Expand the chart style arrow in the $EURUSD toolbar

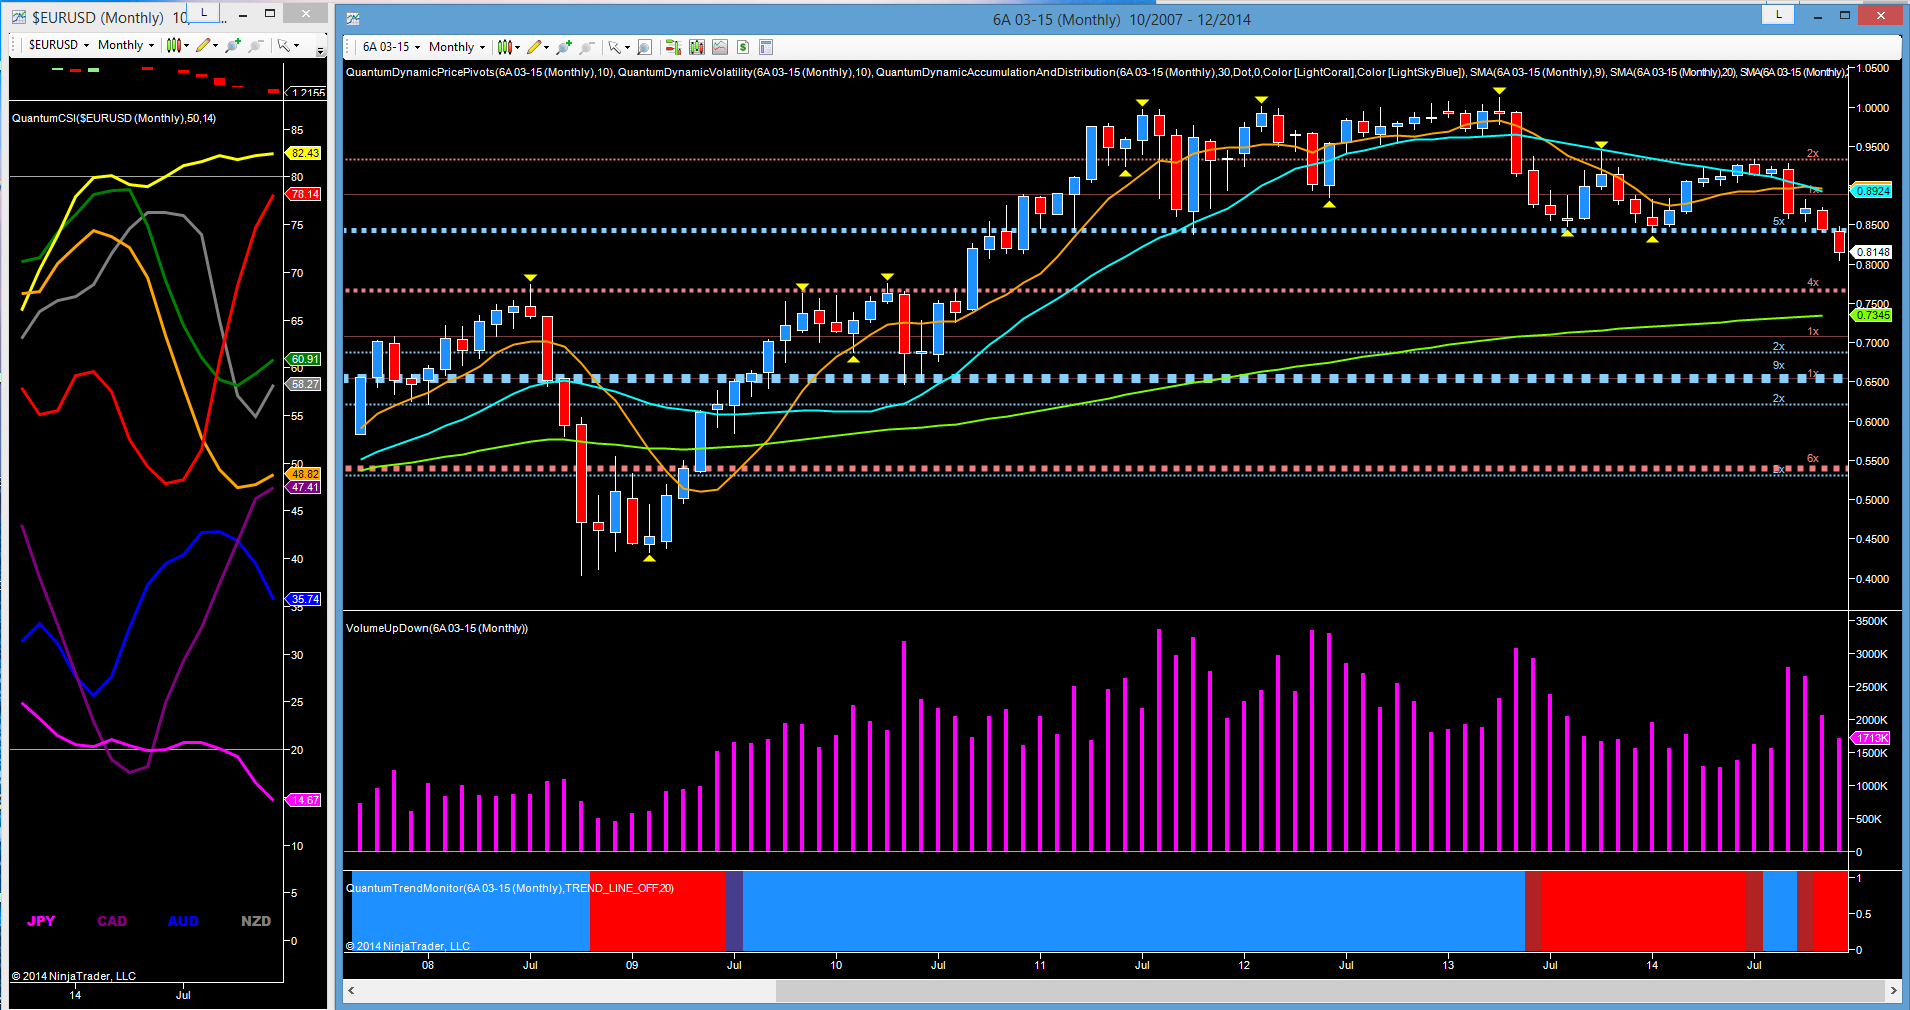tap(186, 45)
